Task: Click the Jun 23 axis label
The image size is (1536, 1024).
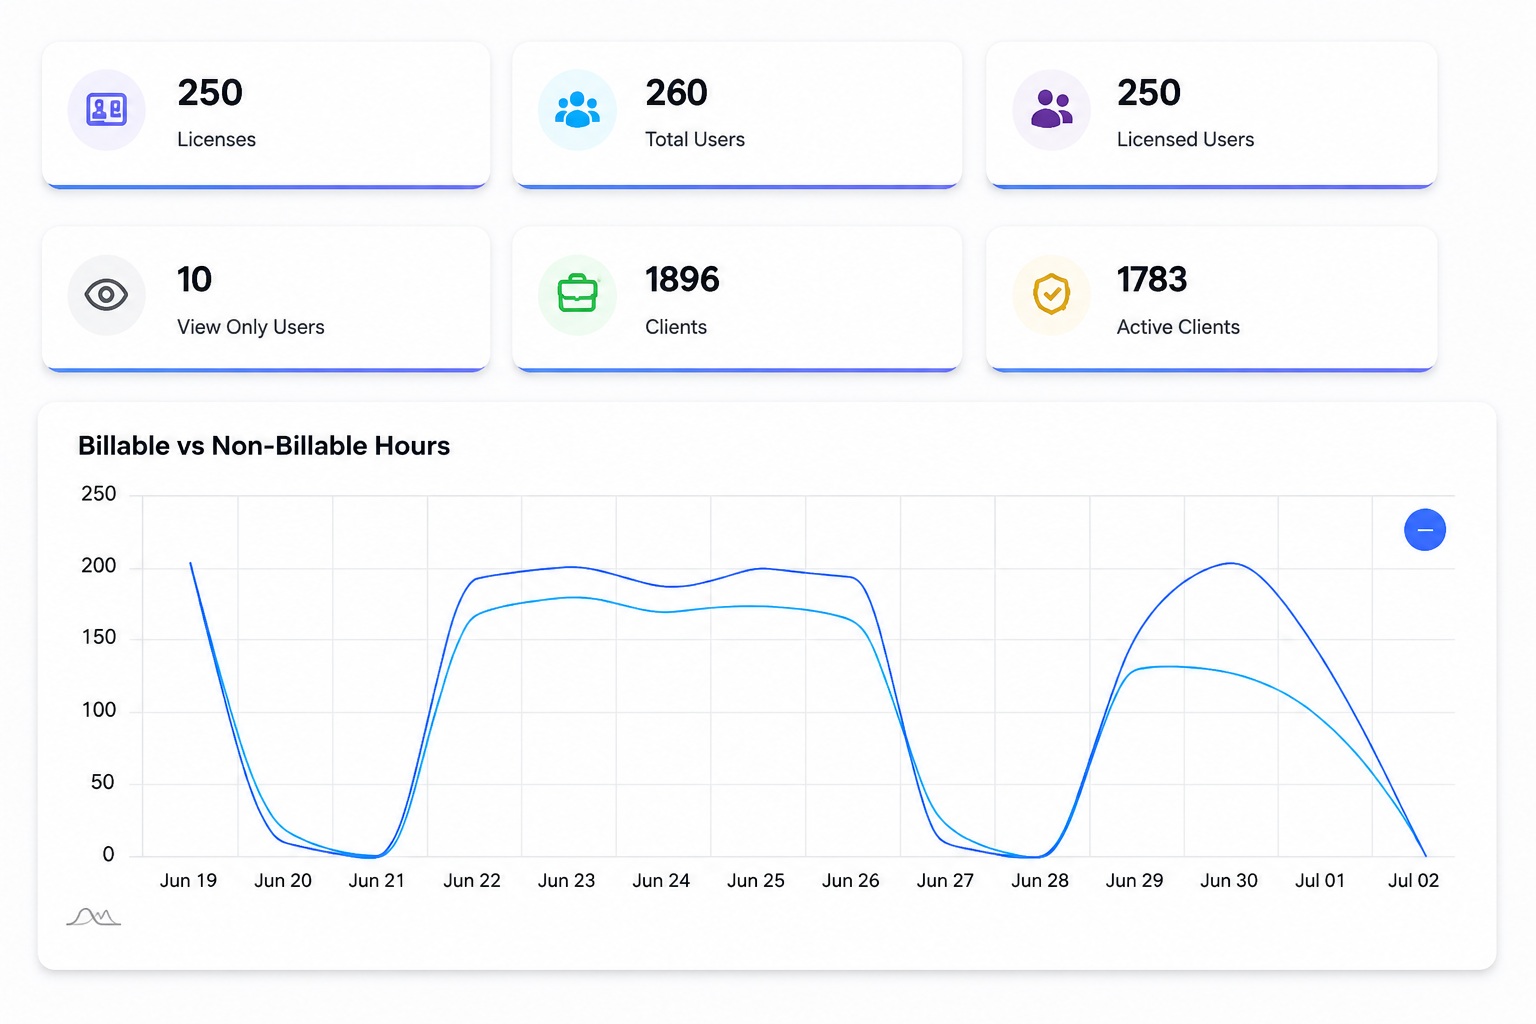Action: [566, 881]
